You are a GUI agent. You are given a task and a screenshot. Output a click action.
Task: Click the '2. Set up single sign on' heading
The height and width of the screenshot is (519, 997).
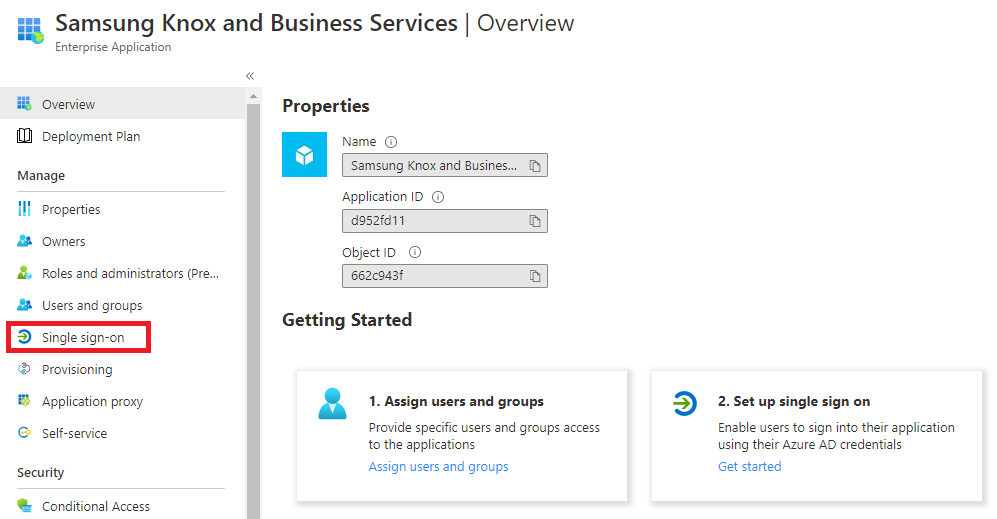click(x=794, y=401)
